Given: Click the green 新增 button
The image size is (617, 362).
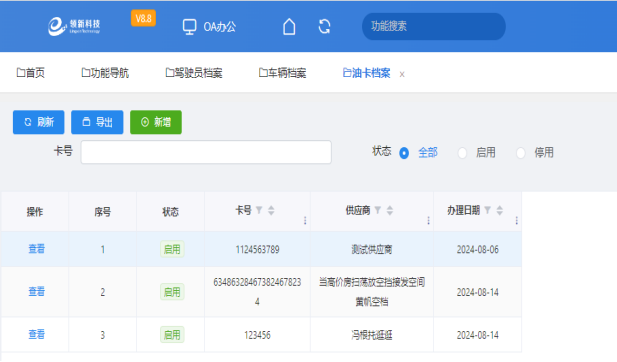Looking at the screenshot, I should pyautogui.click(x=156, y=122).
